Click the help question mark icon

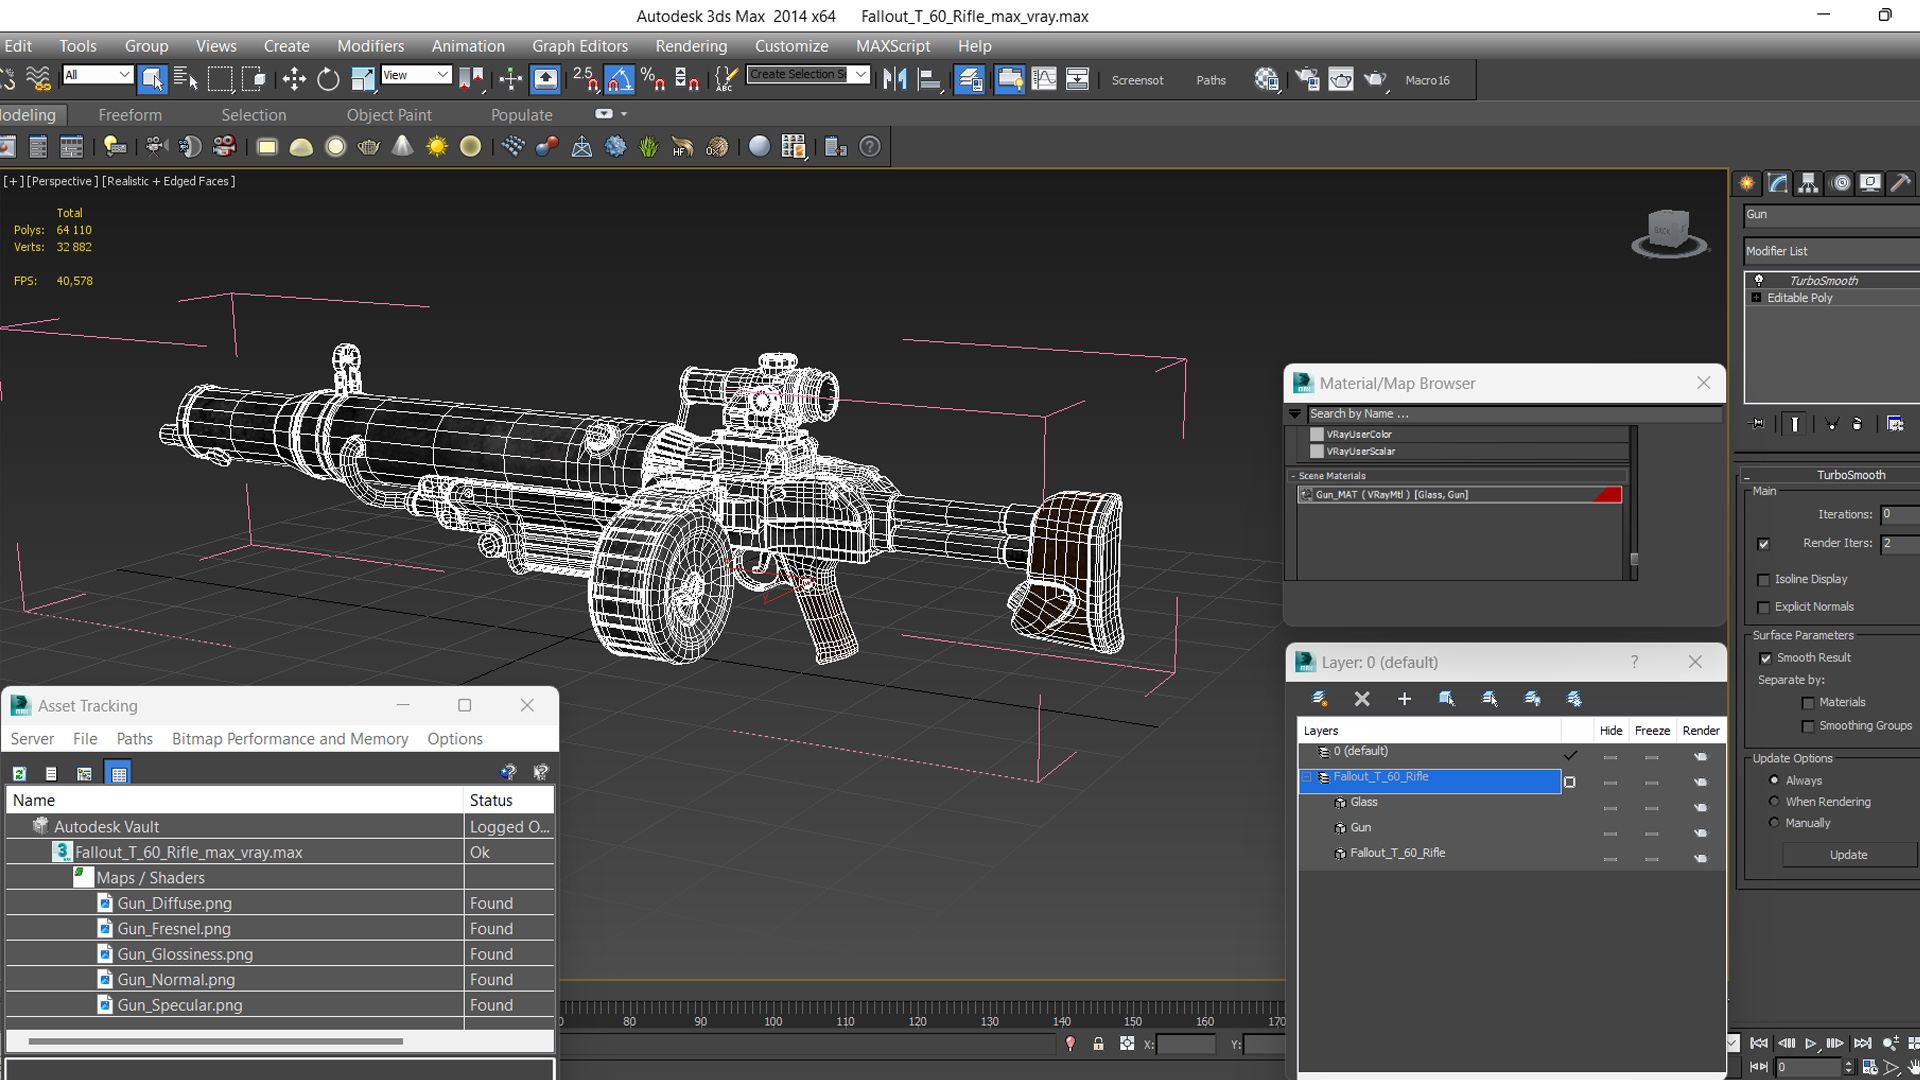(x=870, y=147)
